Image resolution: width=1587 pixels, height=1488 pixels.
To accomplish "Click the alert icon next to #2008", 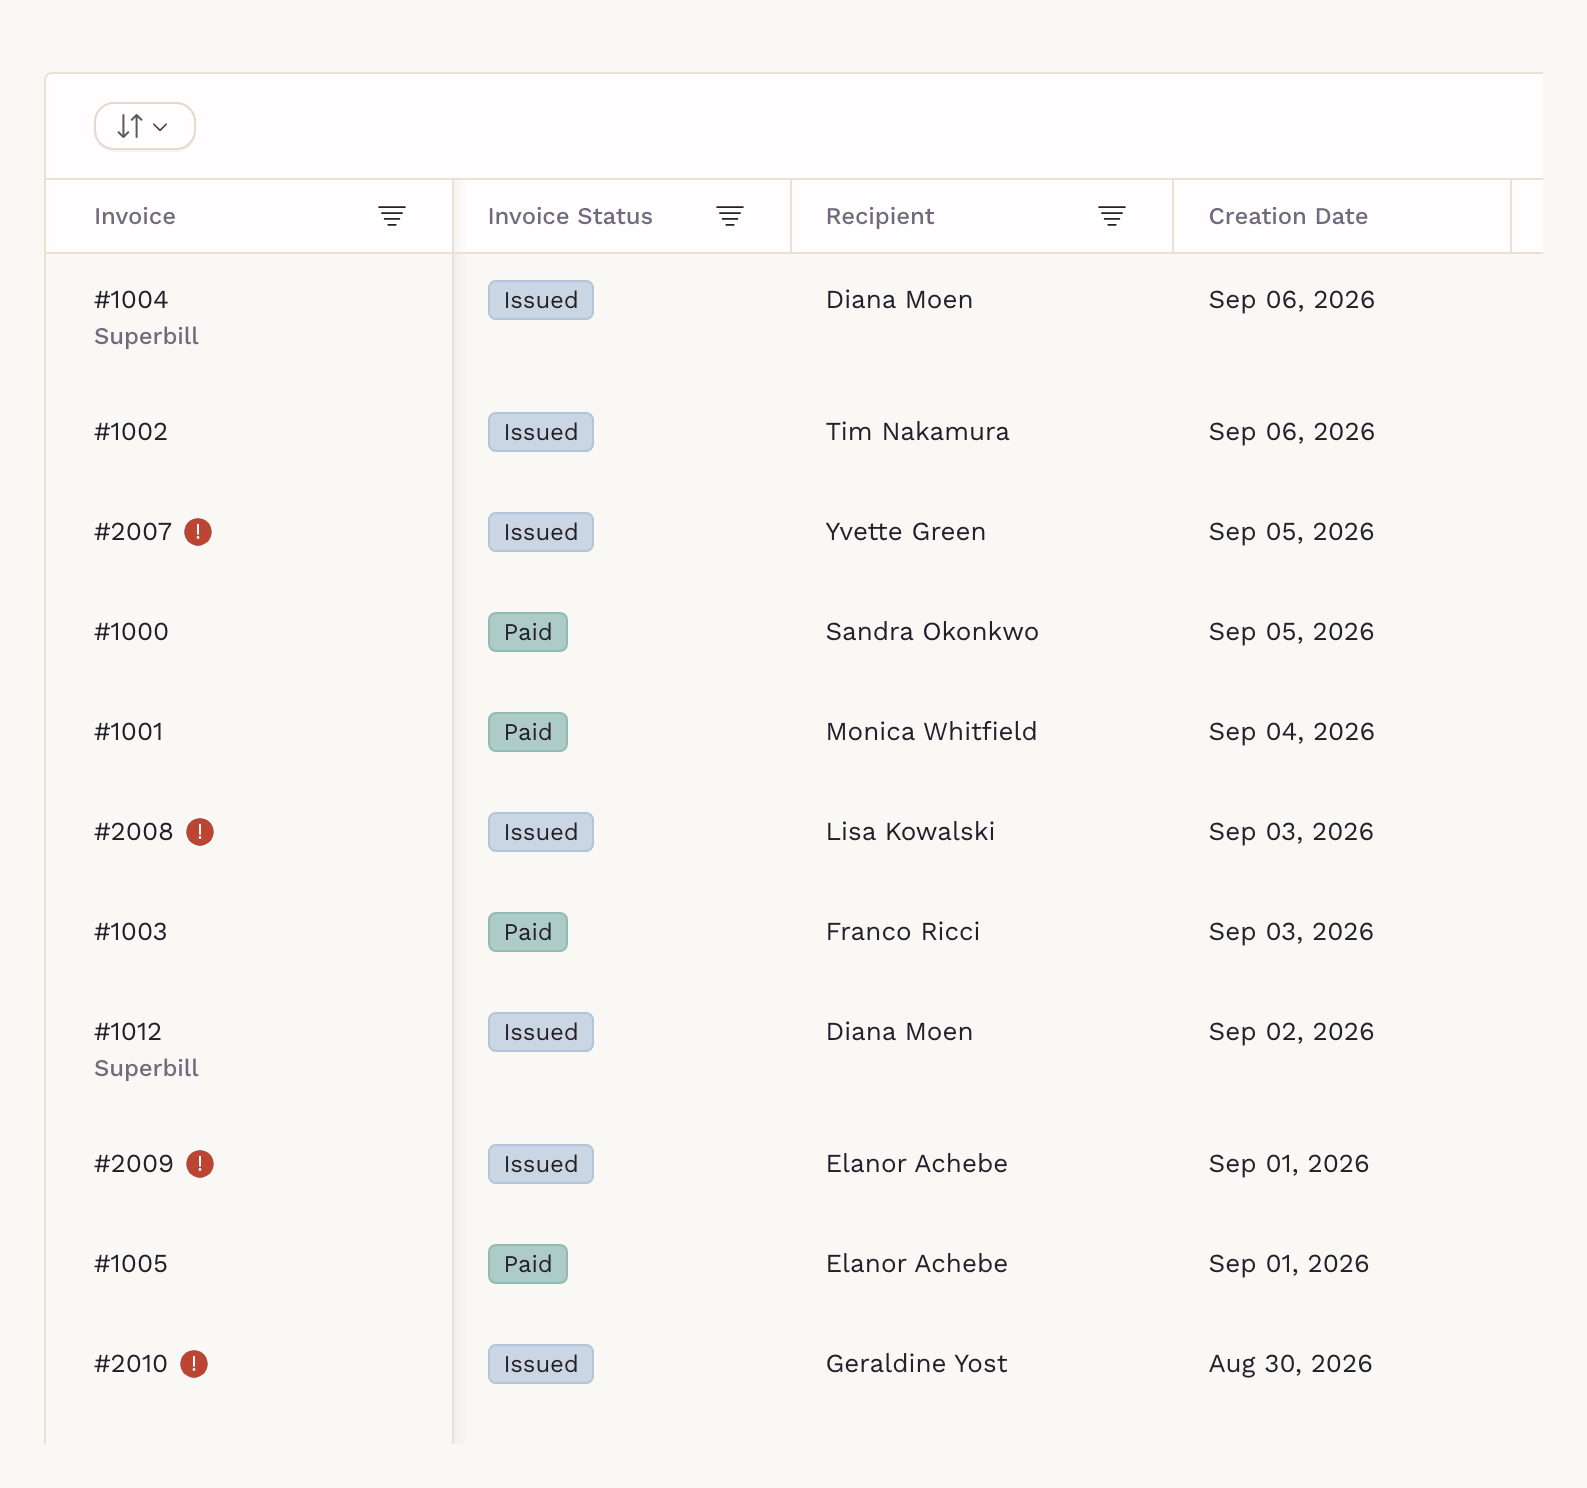I will pos(200,832).
